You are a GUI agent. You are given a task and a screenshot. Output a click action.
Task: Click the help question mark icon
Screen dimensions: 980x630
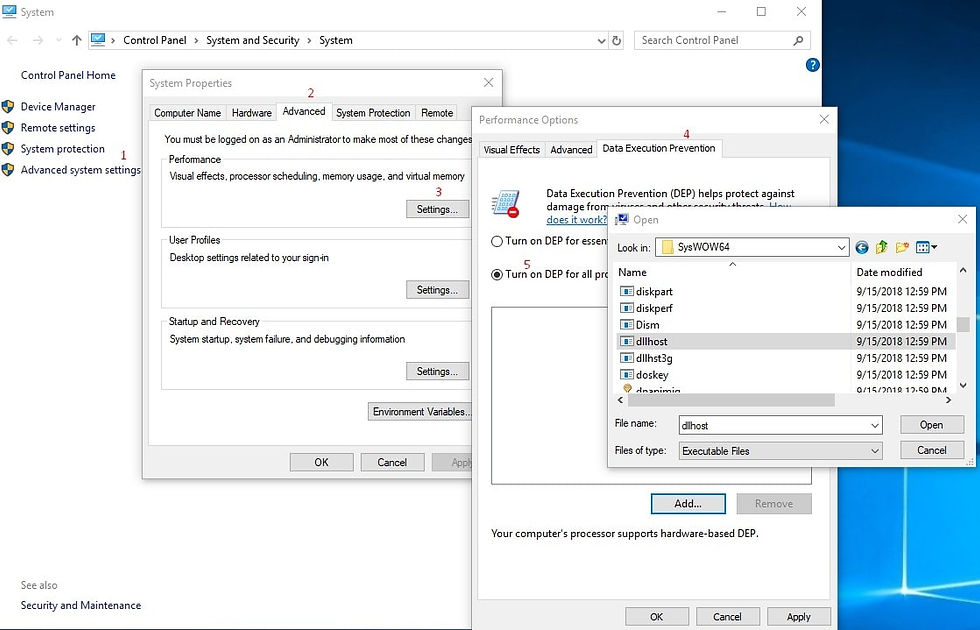pyautogui.click(x=812, y=64)
